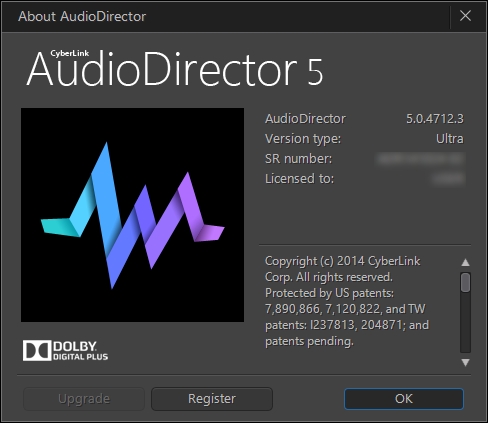Screen dimensions: 488x423
Task: Select the version number 5.0.4712.3
Action: tap(435, 119)
